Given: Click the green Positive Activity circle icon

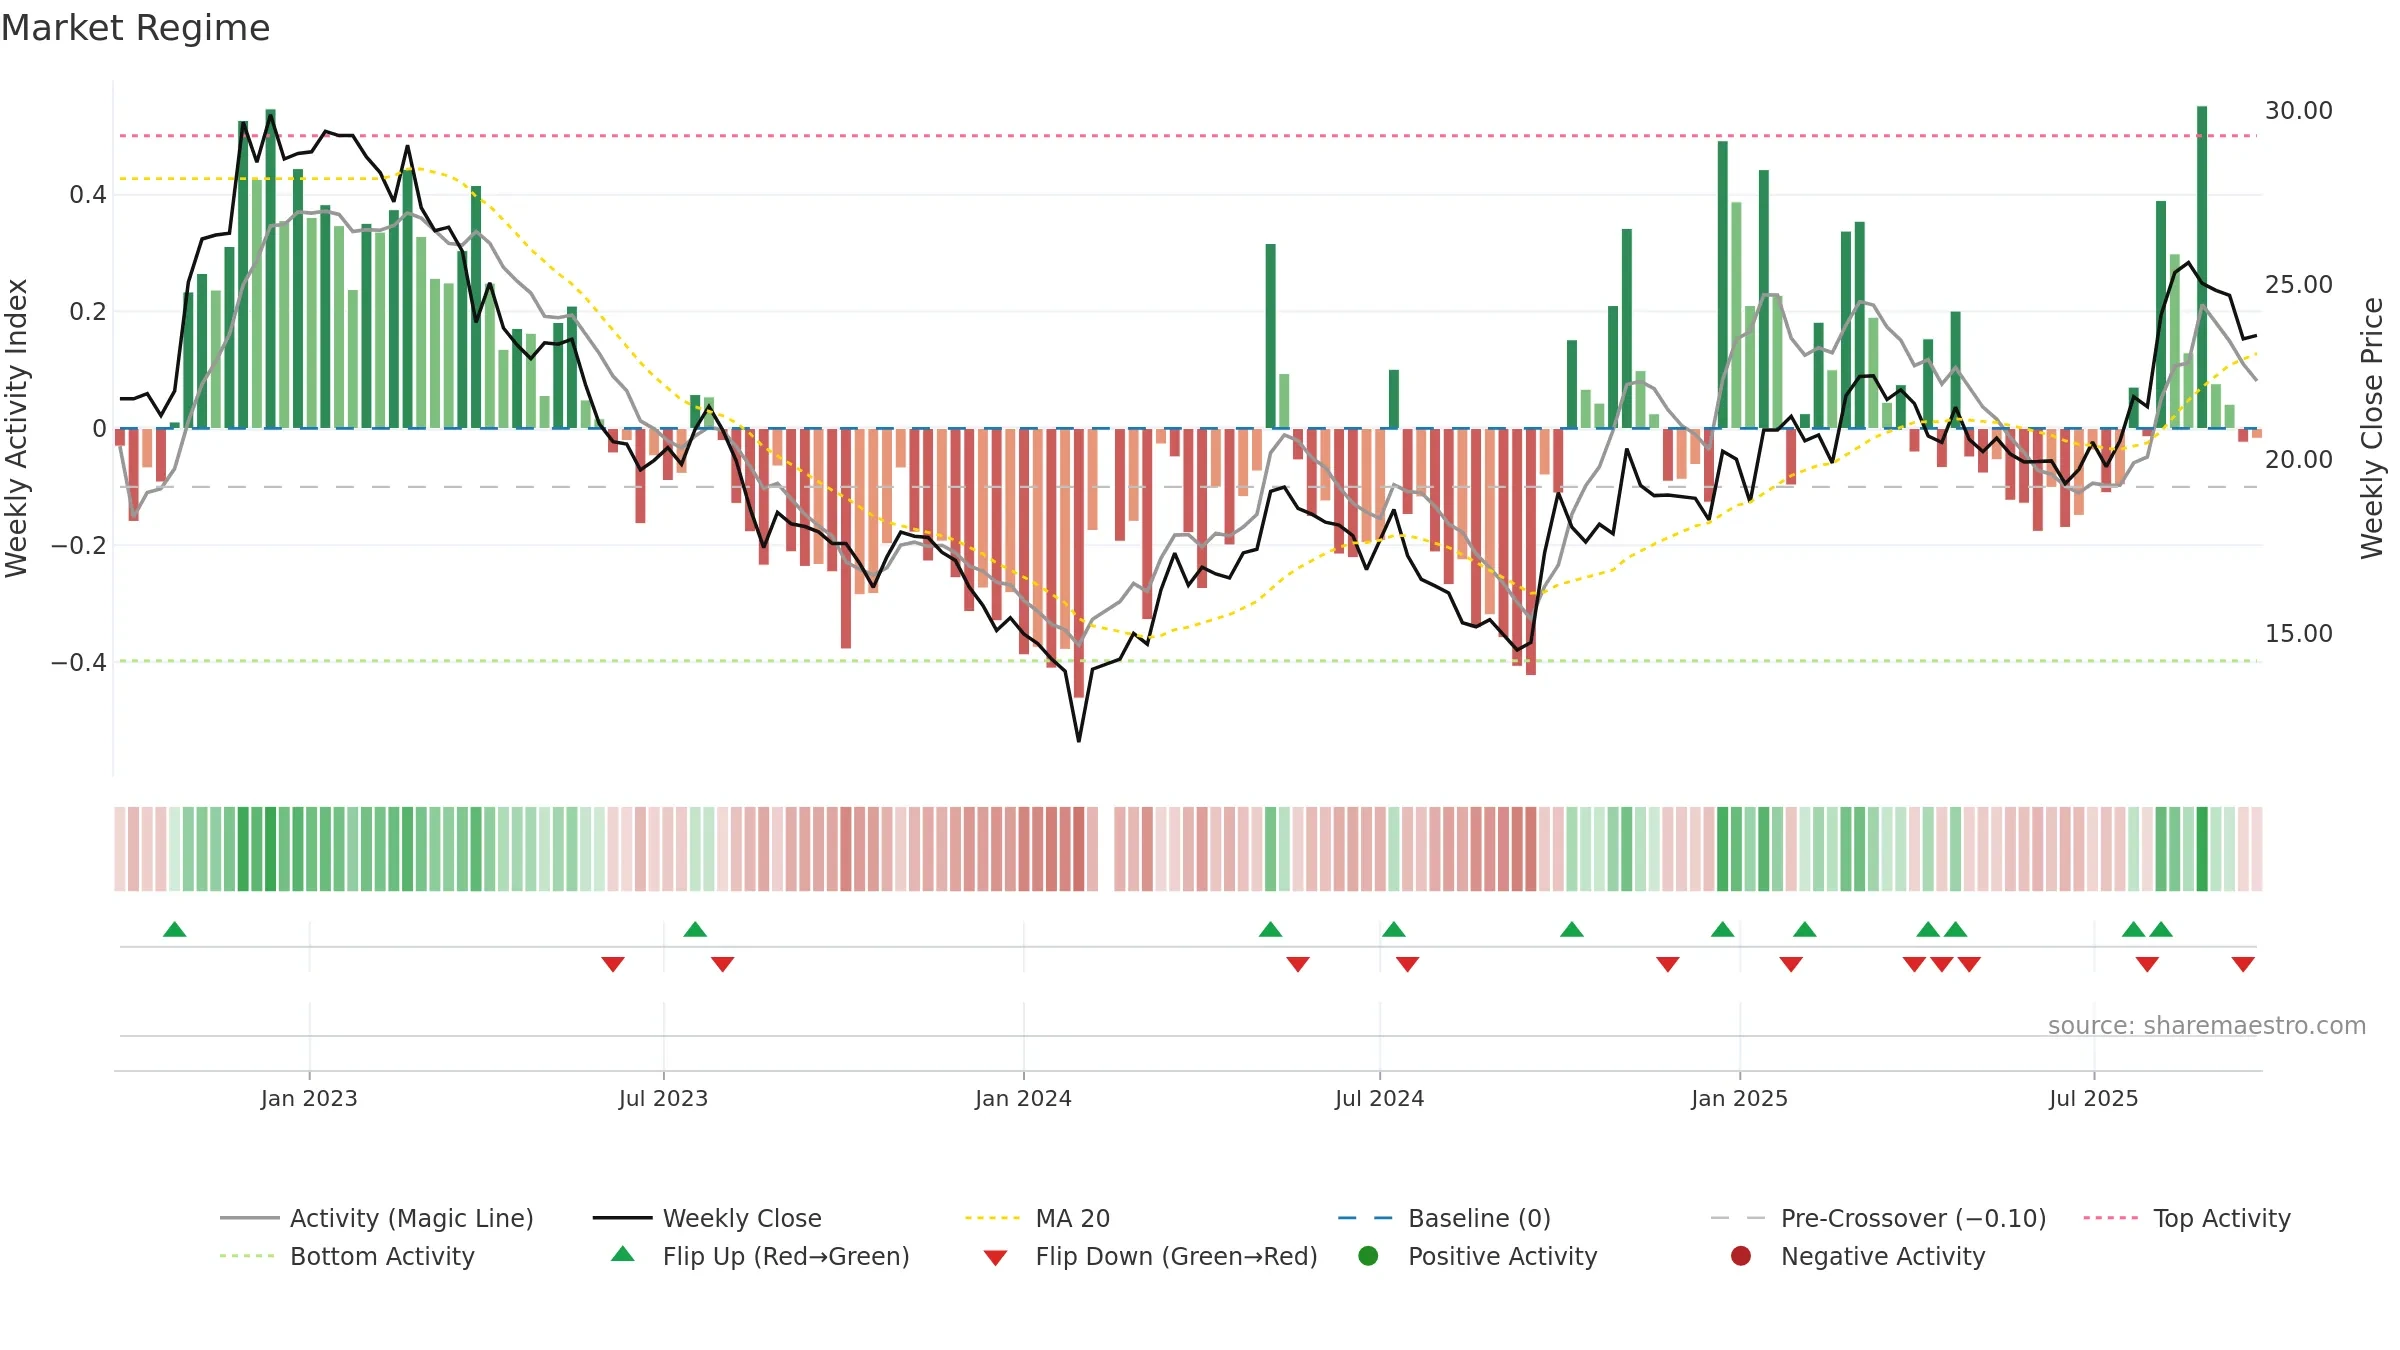Looking at the screenshot, I should pos(1368,1256).
